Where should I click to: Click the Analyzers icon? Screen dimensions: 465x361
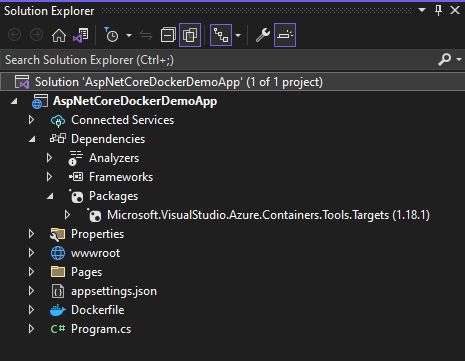pyautogui.click(x=75, y=158)
